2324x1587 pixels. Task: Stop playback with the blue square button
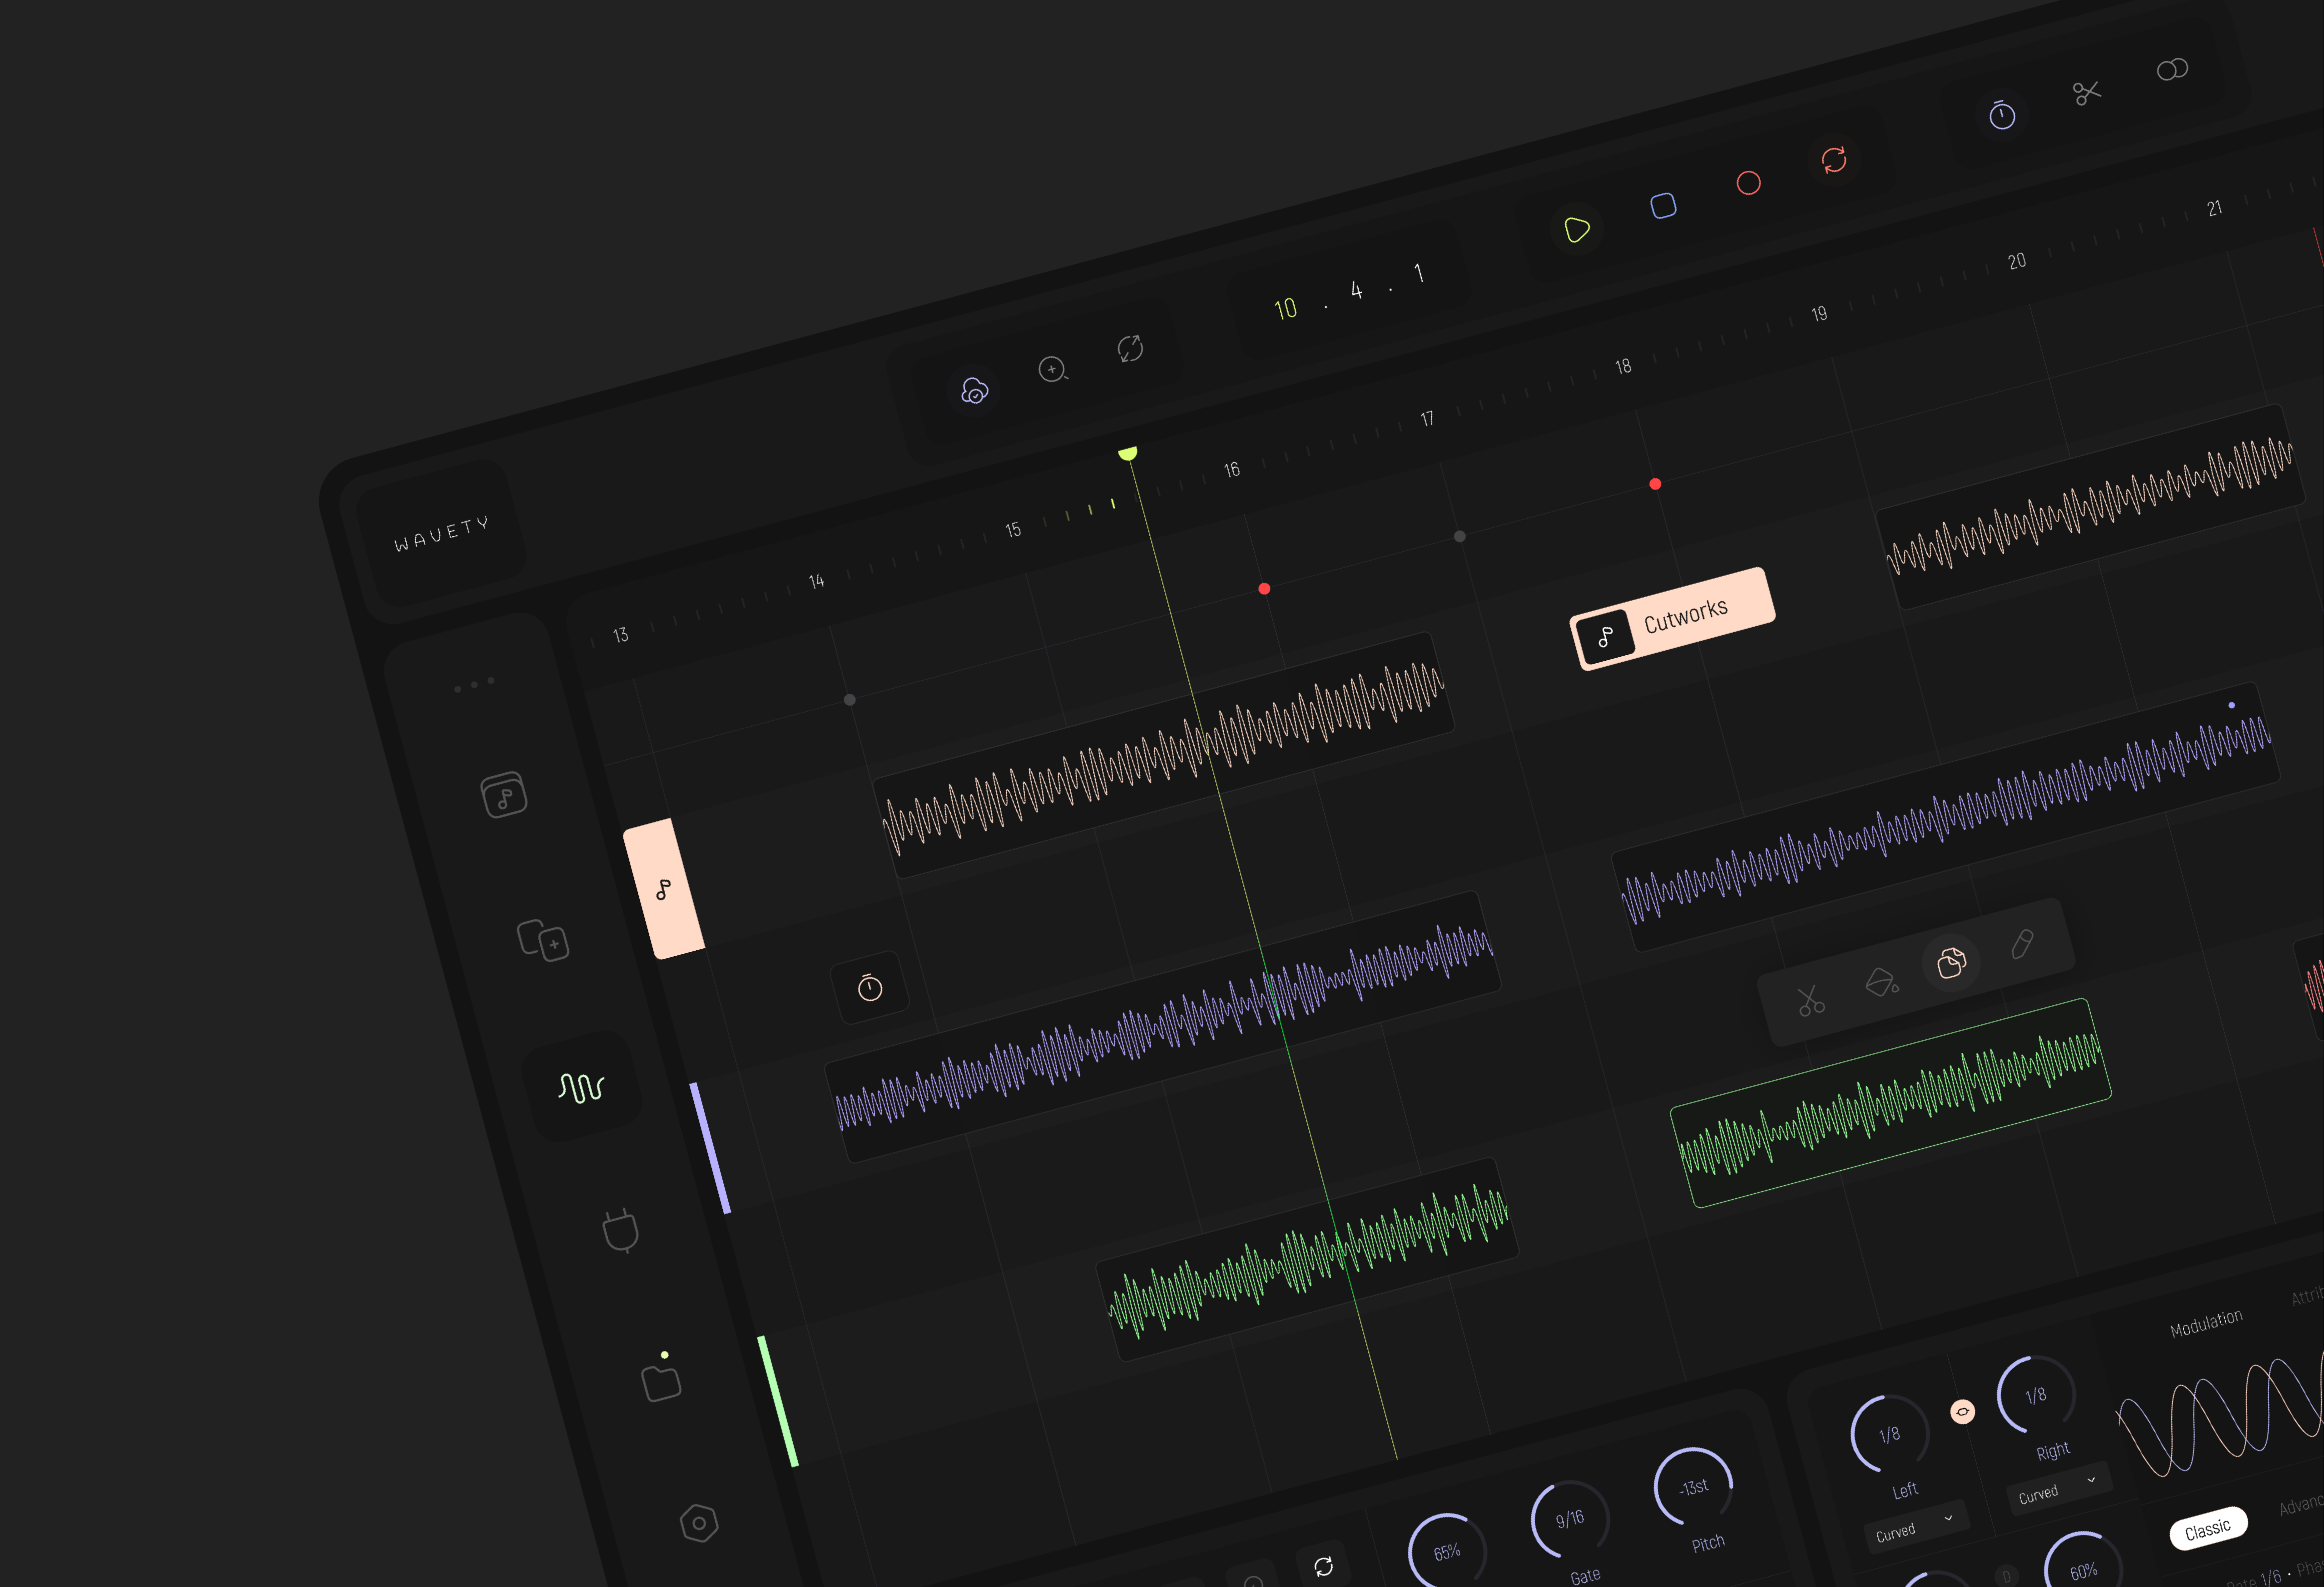1663,206
